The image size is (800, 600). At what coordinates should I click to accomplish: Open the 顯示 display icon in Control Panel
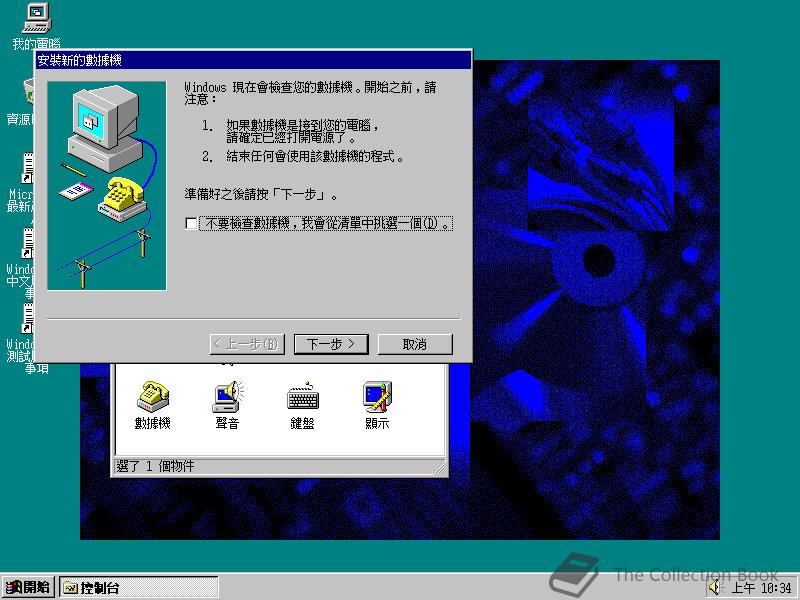tap(378, 405)
